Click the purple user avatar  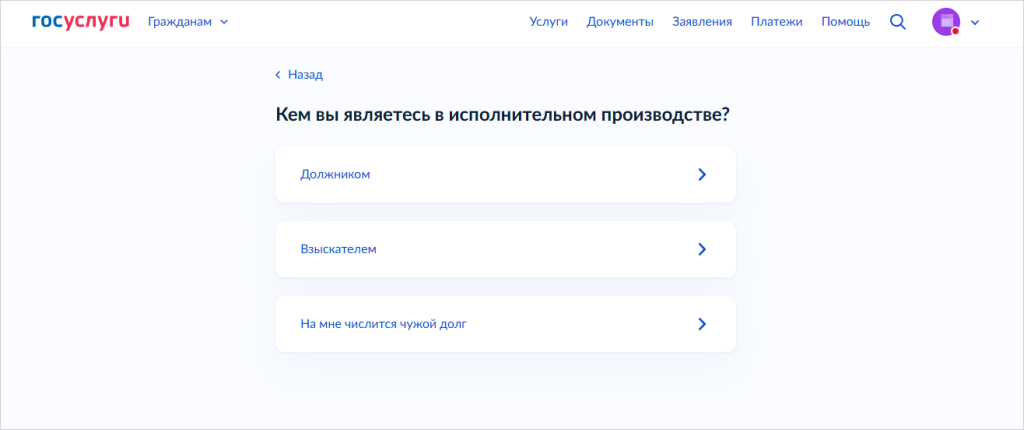[945, 22]
